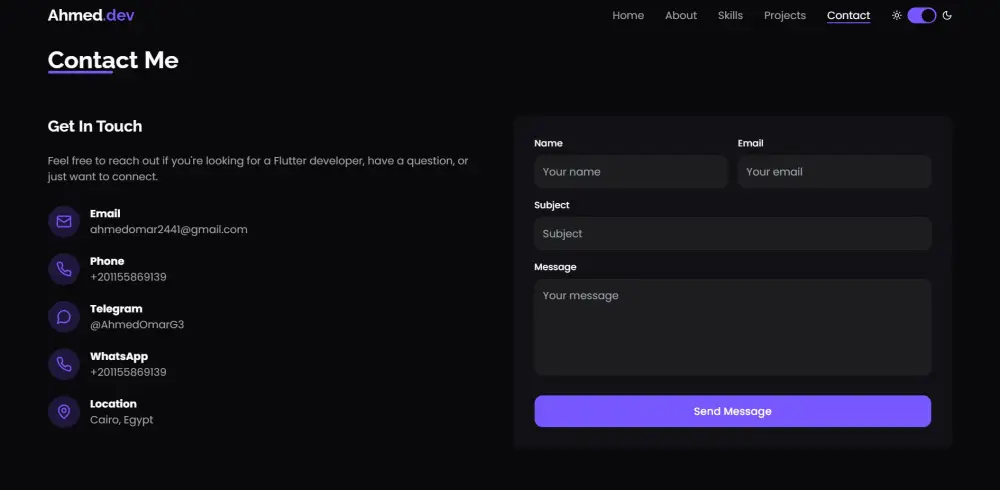
Task: Click the email envelope icon
Action: (x=64, y=221)
